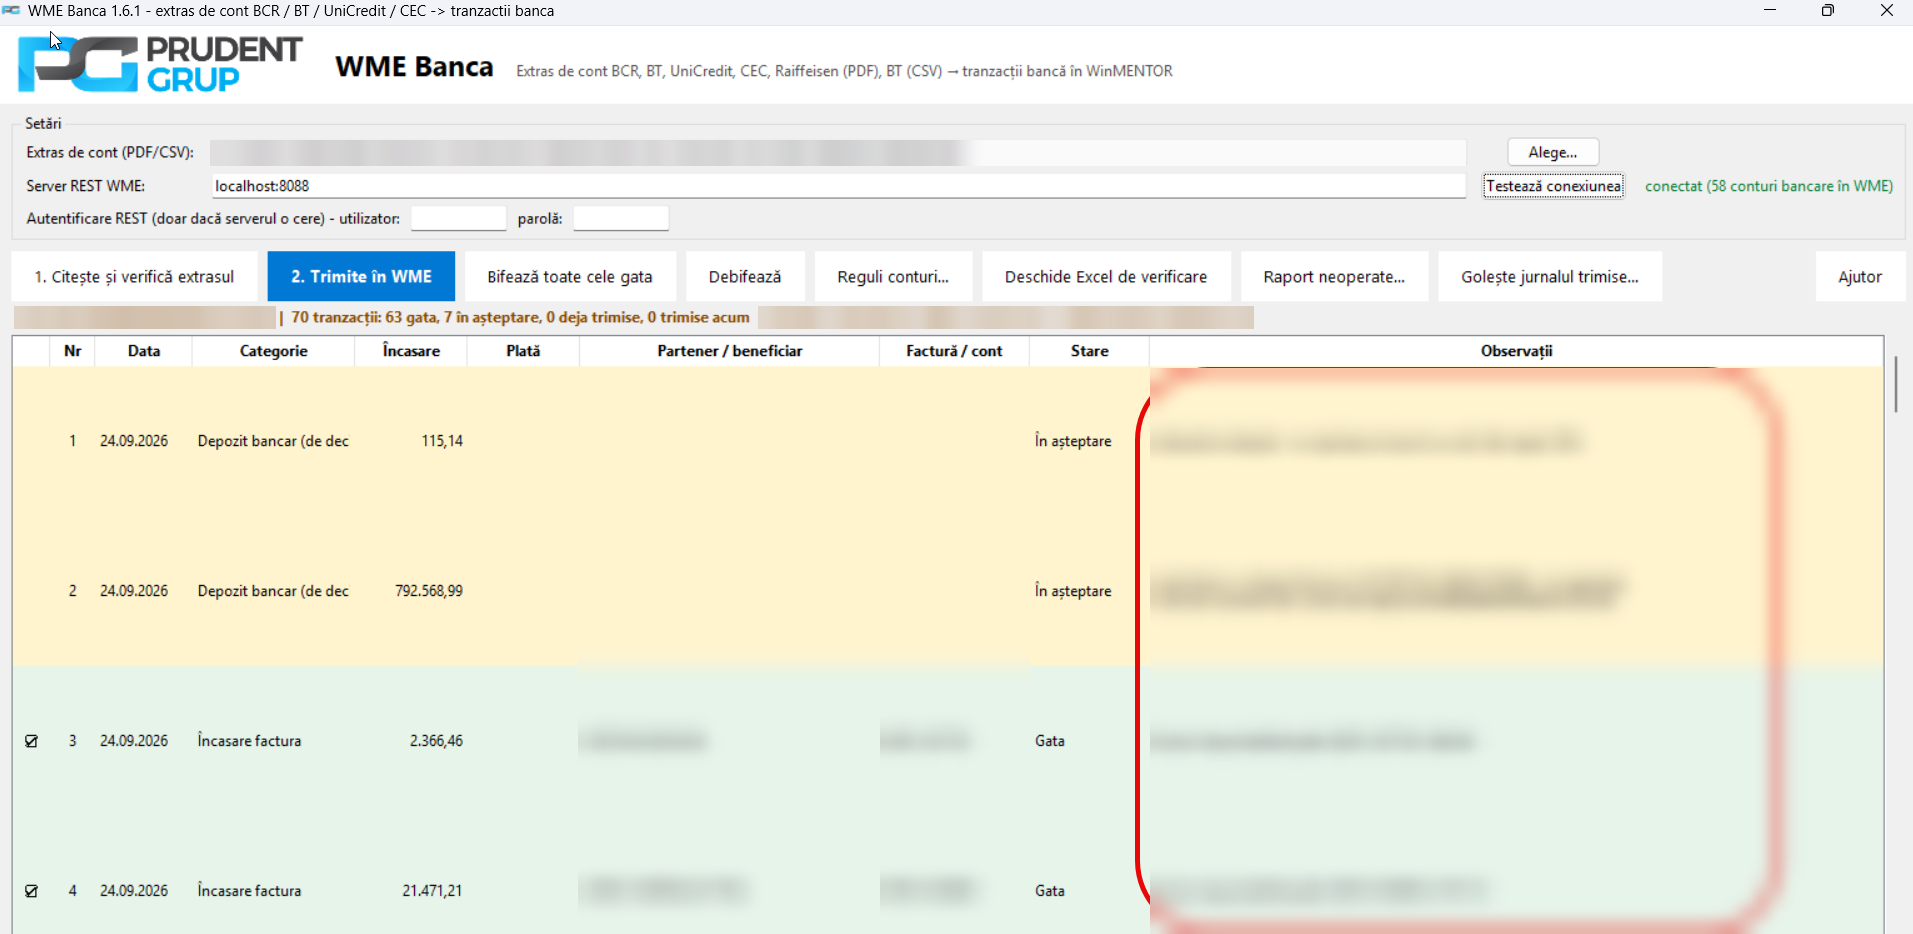The height and width of the screenshot is (934, 1913).
Task: Click the utilizator input field
Action: pyautogui.click(x=458, y=218)
